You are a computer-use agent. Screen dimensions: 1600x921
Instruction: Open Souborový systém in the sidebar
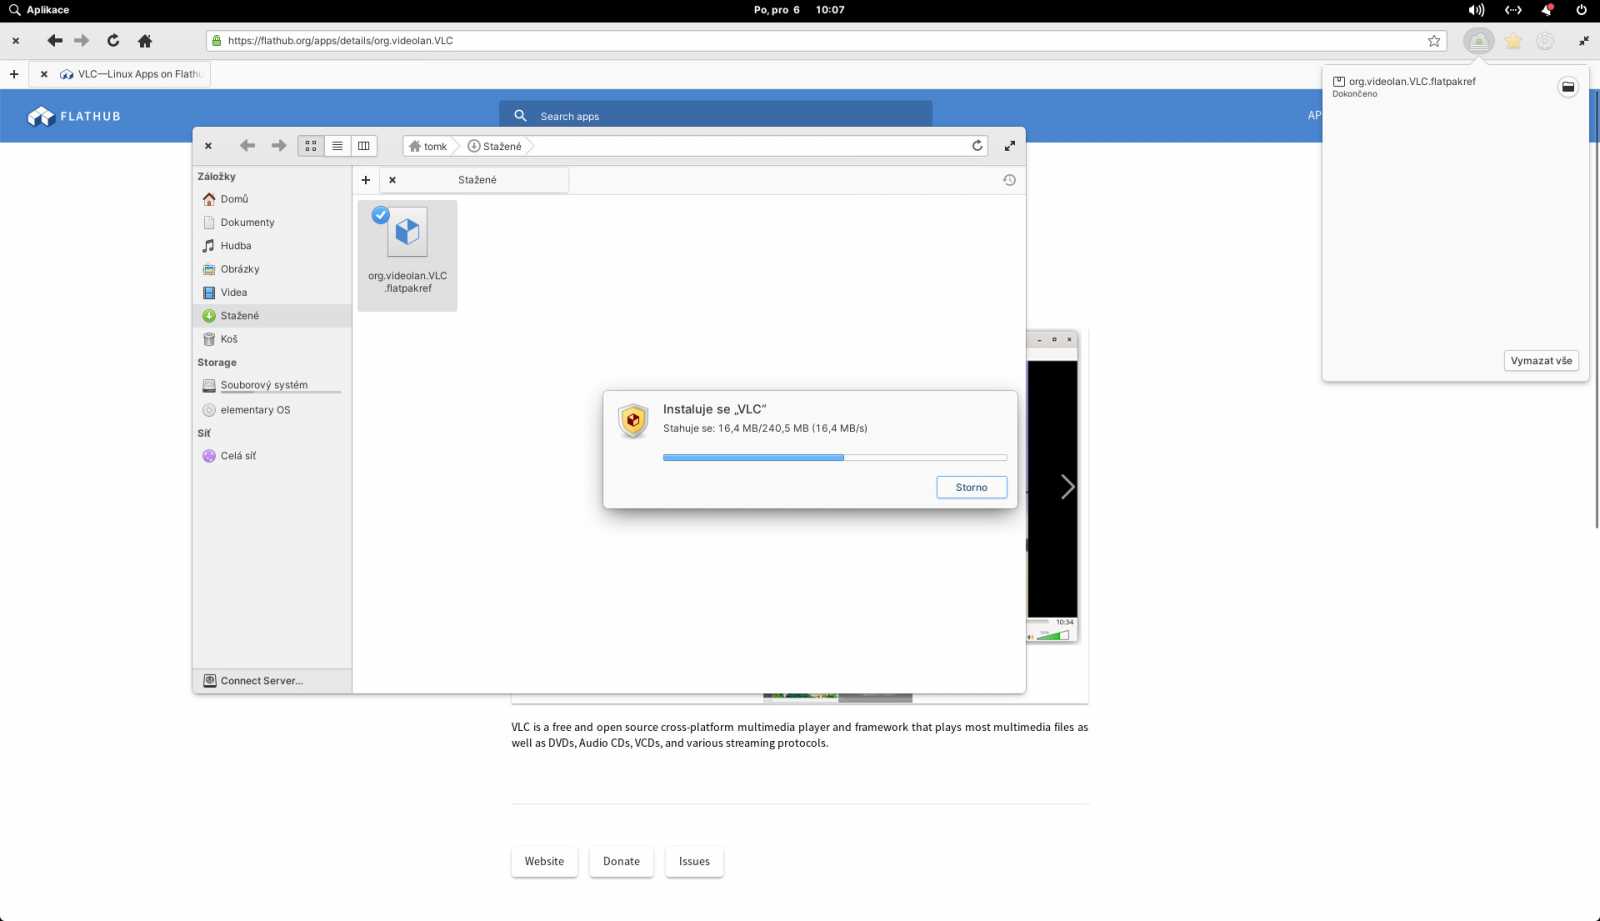[x=272, y=385]
